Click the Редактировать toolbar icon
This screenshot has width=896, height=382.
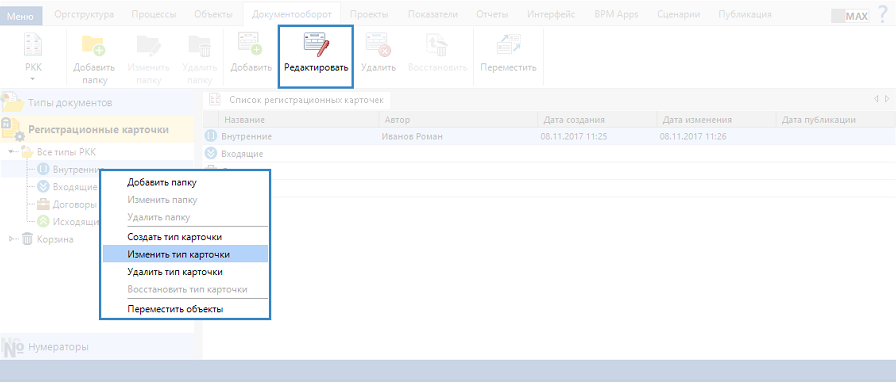pyautogui.click(x=316, y=45)
